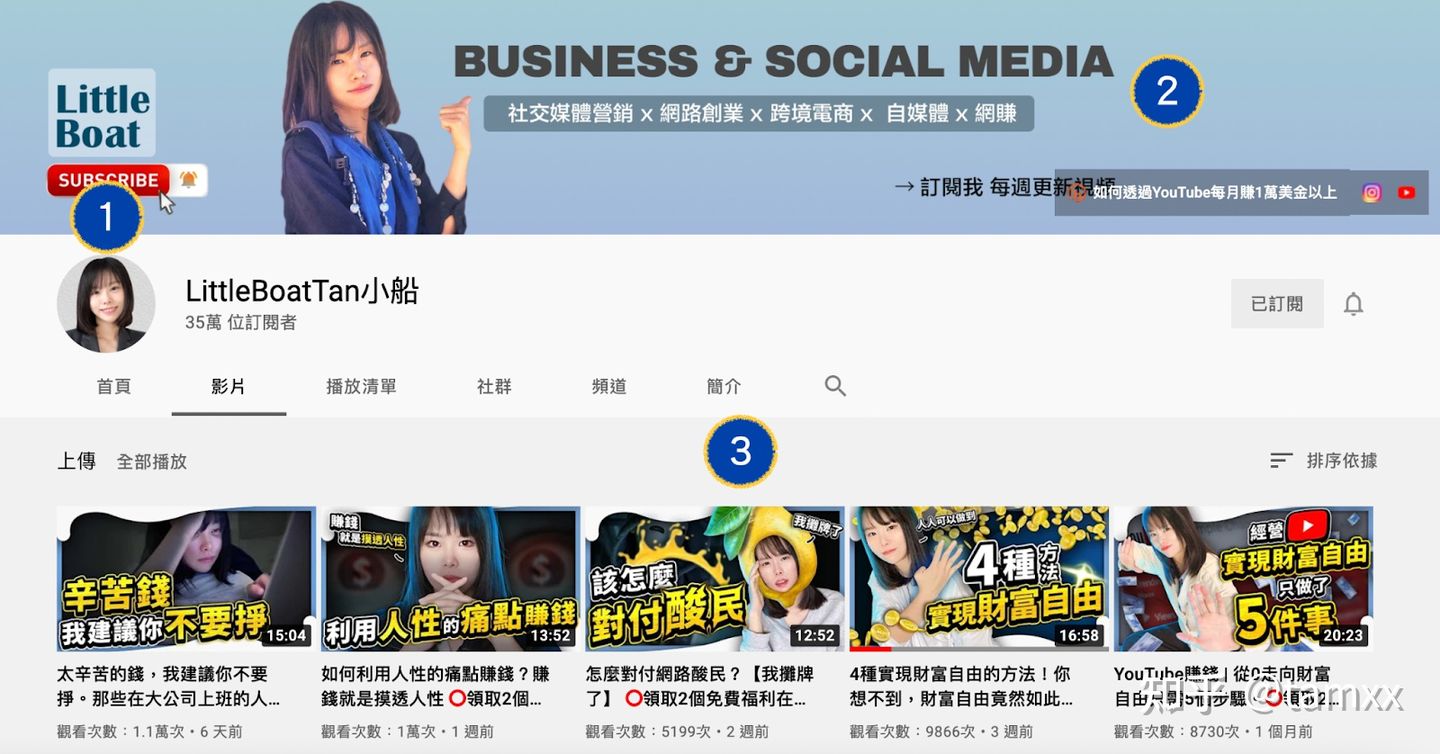Click the 怎麼對付網路酸民 video title
Image resolution: width=1440 pixels, height=754 pixels.
point(700,685)
